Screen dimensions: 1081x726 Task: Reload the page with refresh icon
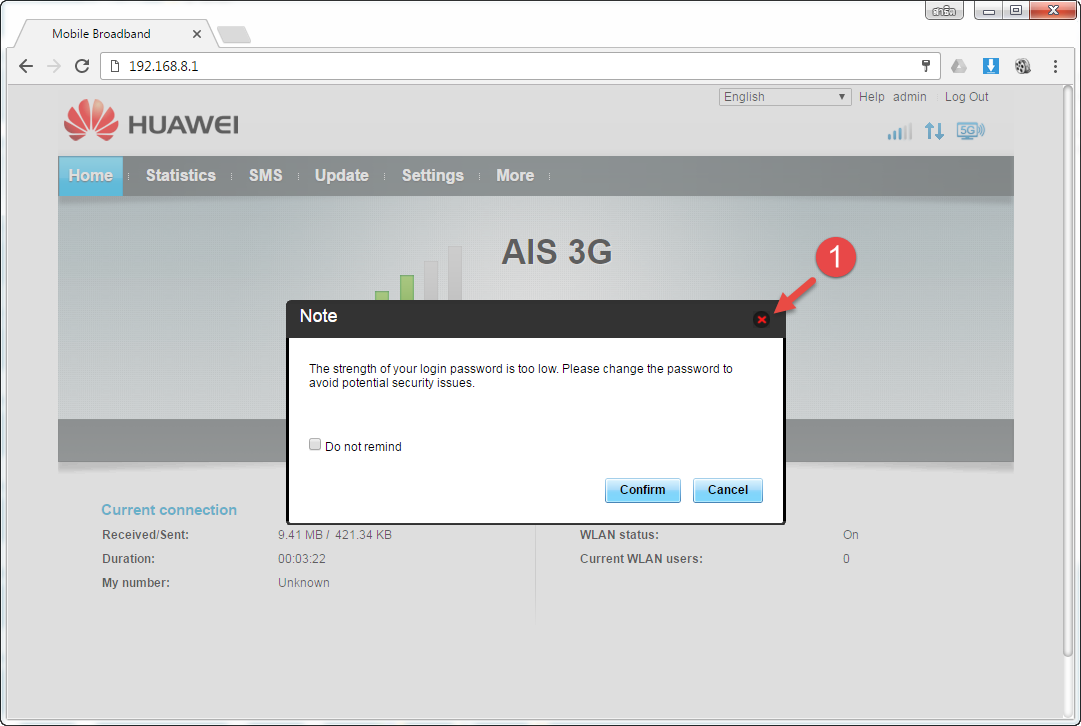[x=82, y=66]
